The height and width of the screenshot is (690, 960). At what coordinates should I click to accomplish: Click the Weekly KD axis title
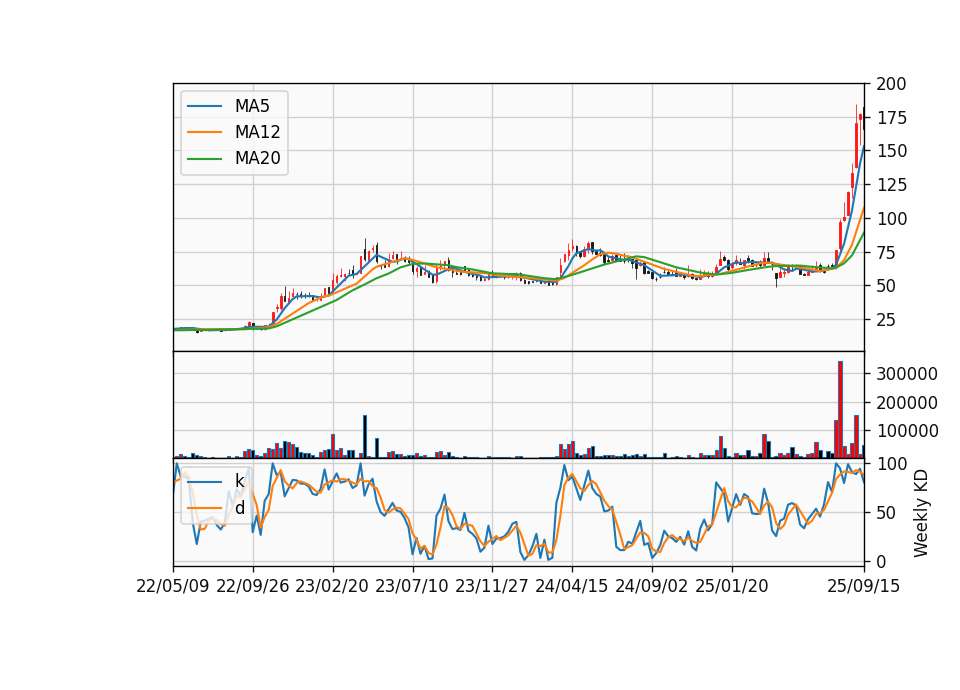click(x=921, y=513)
